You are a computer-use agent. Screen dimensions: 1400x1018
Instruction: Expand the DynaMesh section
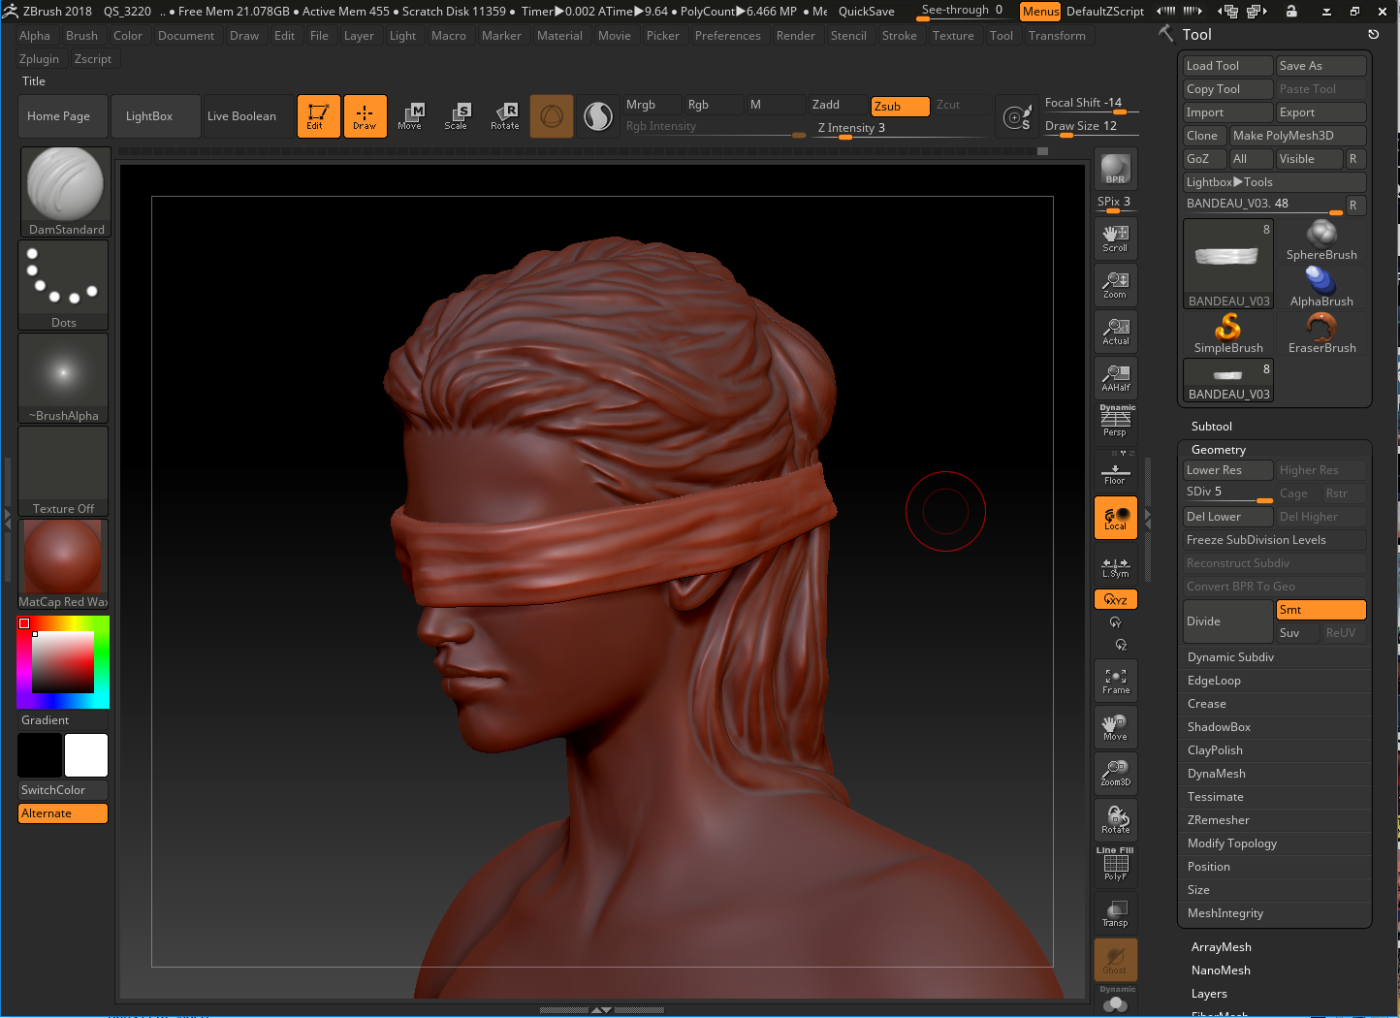(1216, 773)
